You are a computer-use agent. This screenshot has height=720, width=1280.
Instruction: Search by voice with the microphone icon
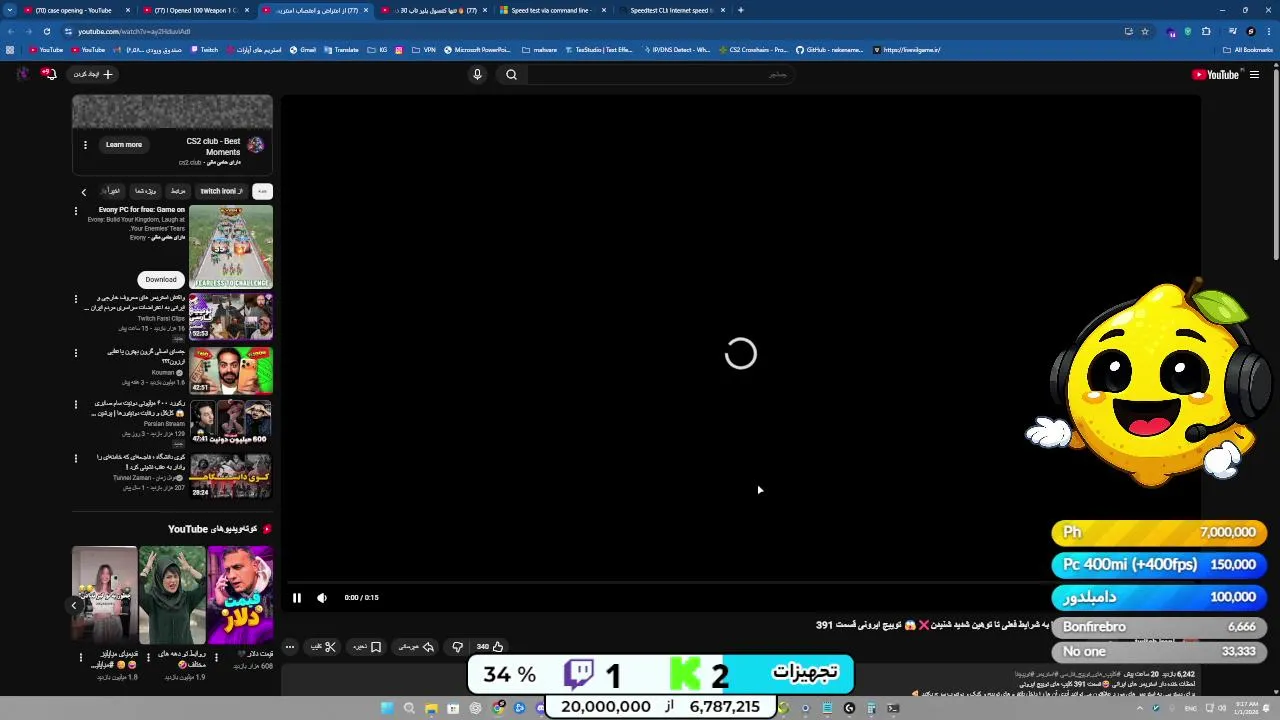coord(477,74)
